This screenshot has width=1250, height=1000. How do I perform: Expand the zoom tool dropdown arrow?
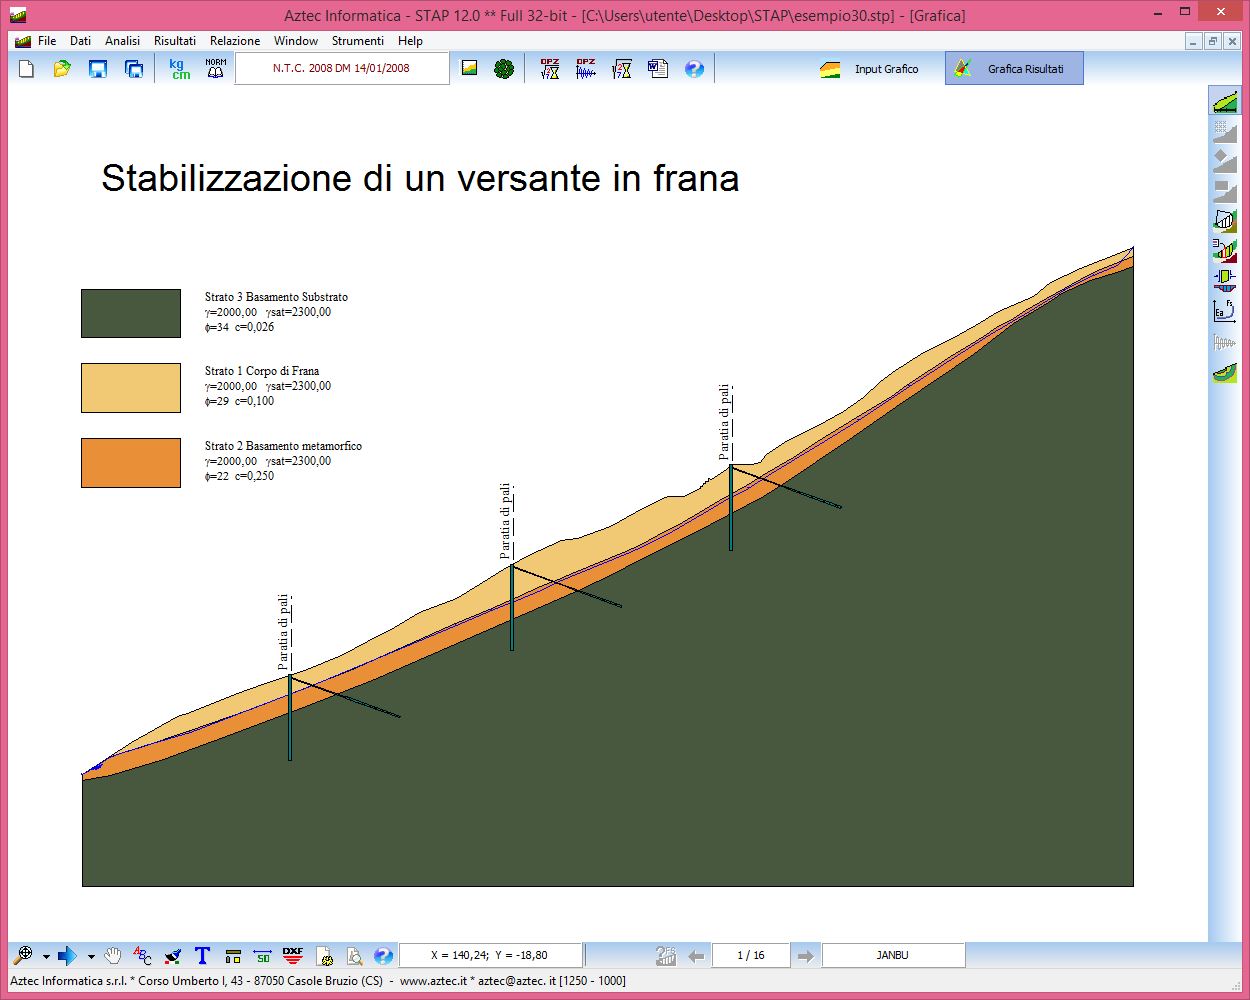click(x=46, y=957)
